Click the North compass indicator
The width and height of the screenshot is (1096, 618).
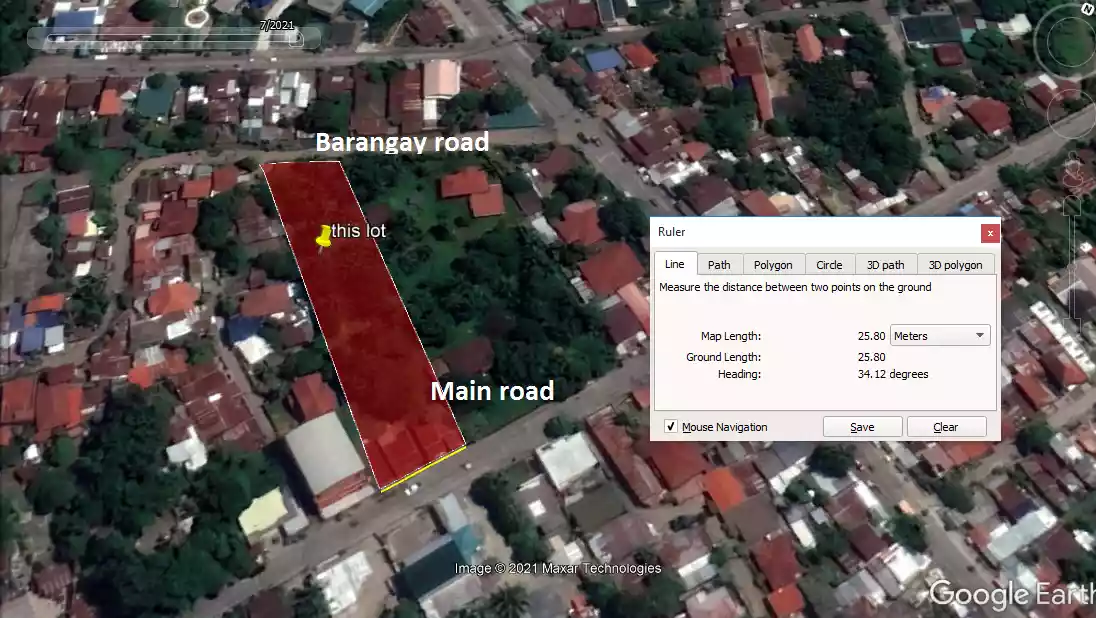[1089, 9]
